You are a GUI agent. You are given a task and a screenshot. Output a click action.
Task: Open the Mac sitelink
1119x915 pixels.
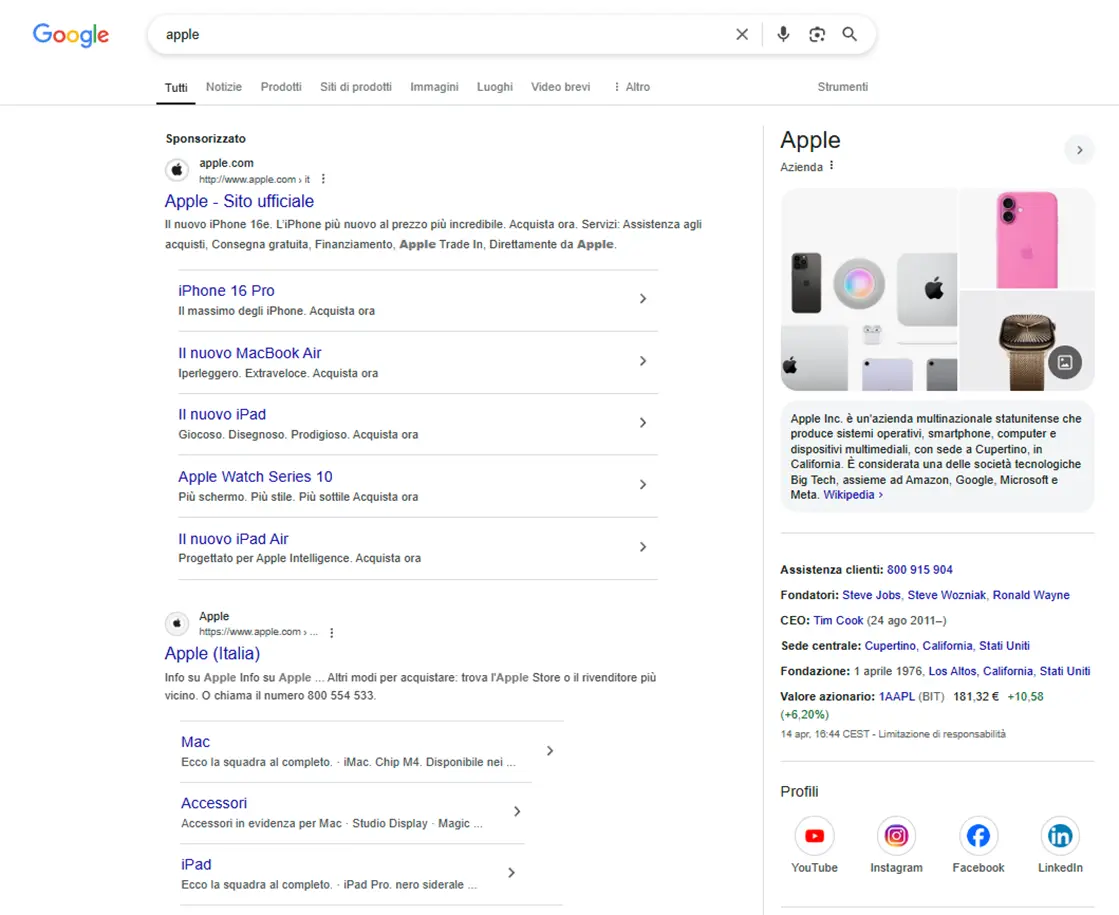click(196, 742)
